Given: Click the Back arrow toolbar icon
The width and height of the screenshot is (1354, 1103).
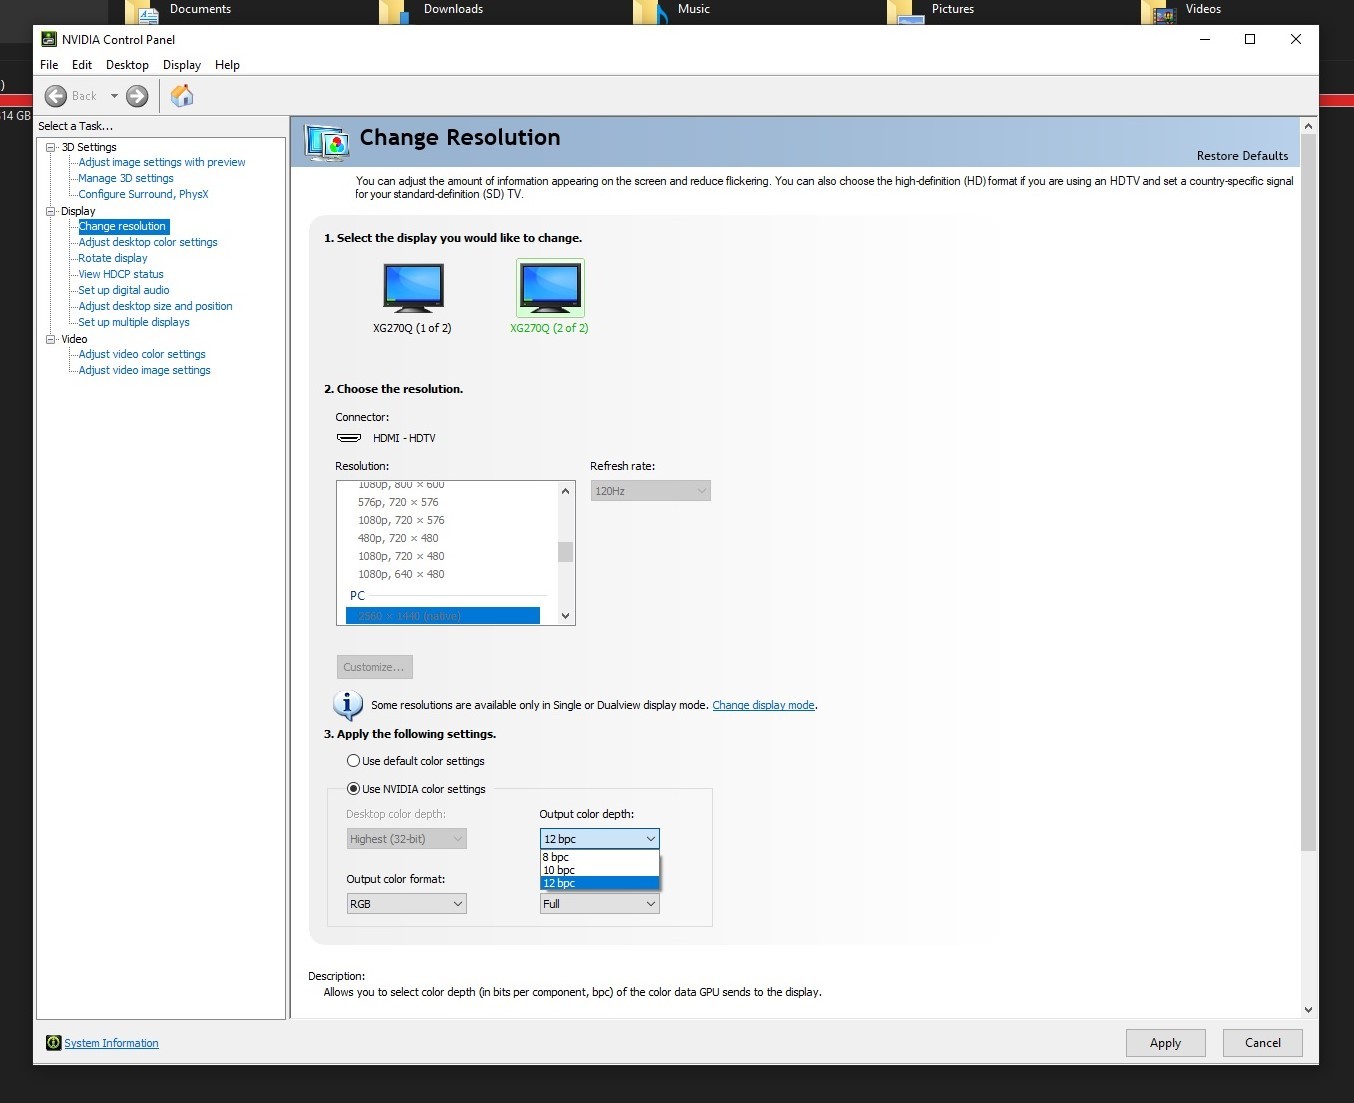Looking at the screenshot, I should pyautogui.click(x=56, y=96).
